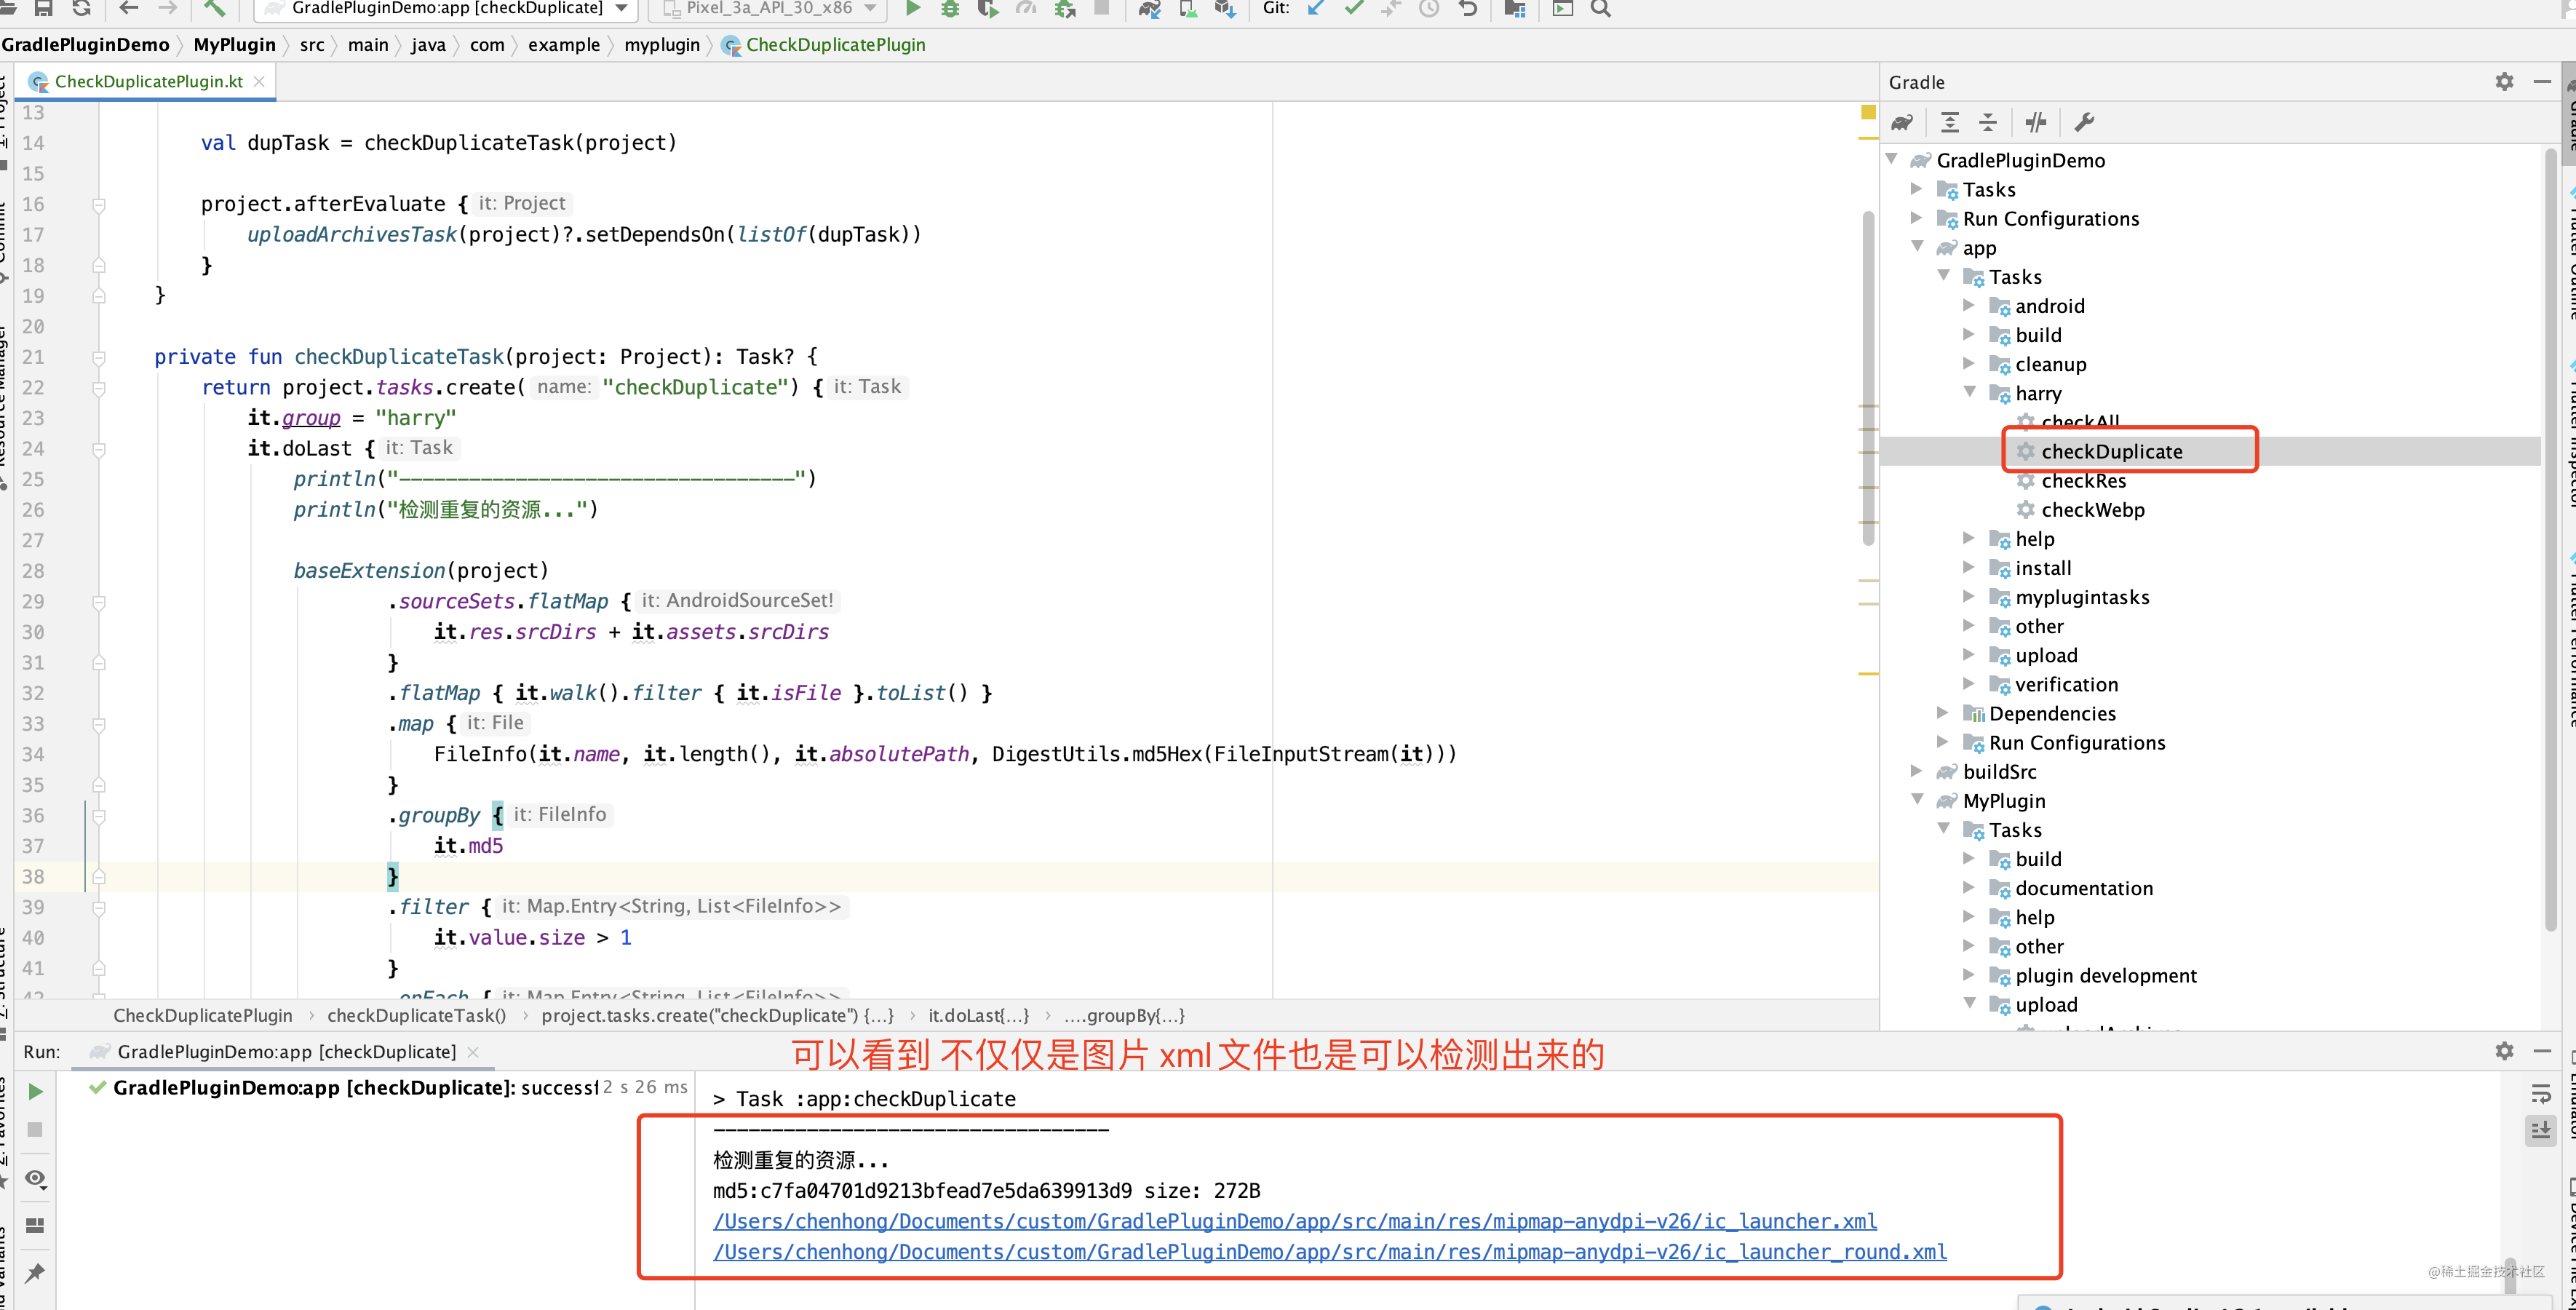Pin the Run tool window tab
2576x1310 pixels.
(35, 1272)
